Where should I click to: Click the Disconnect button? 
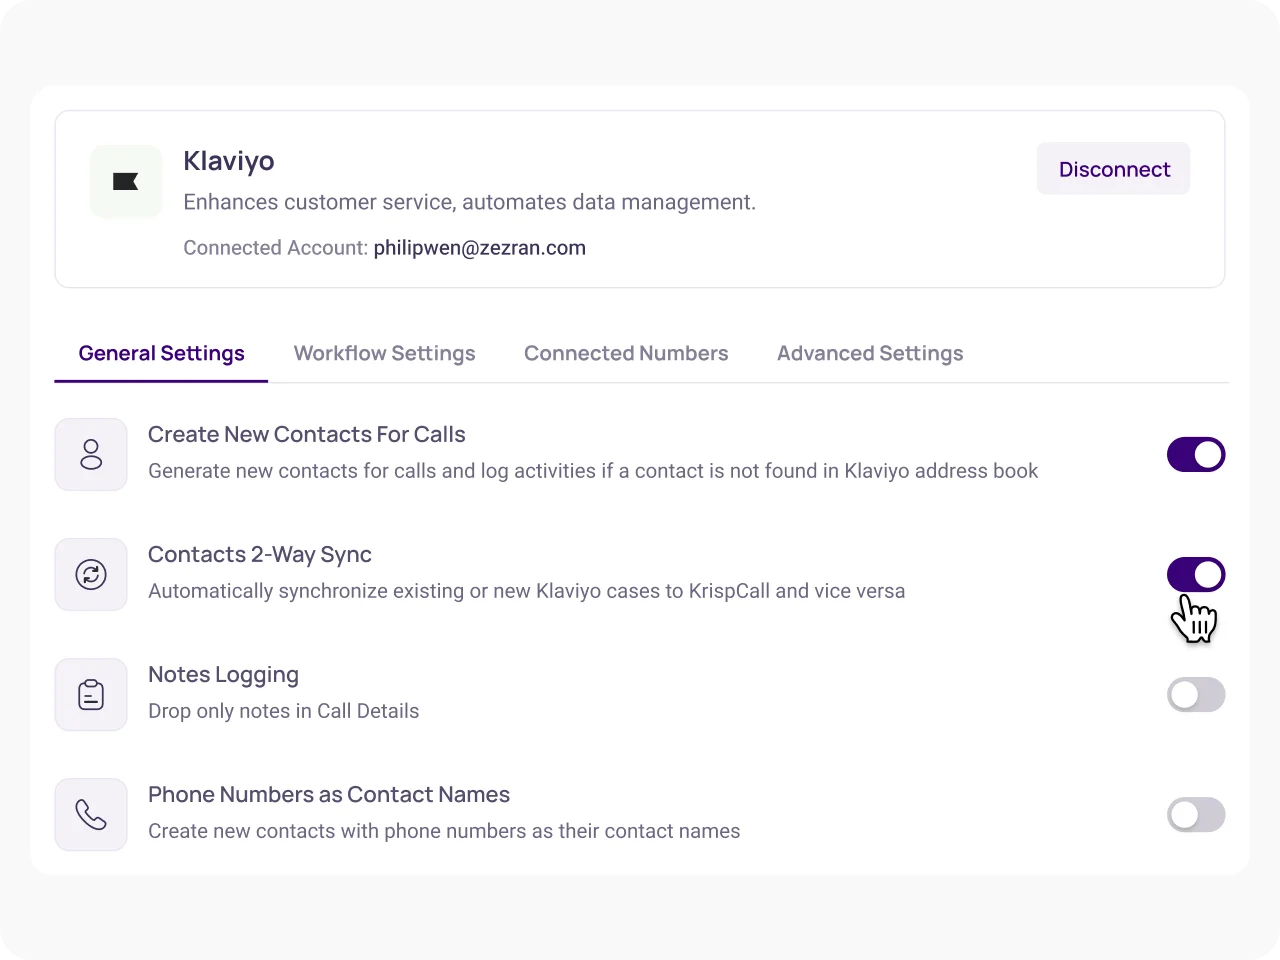[1114, 169]
